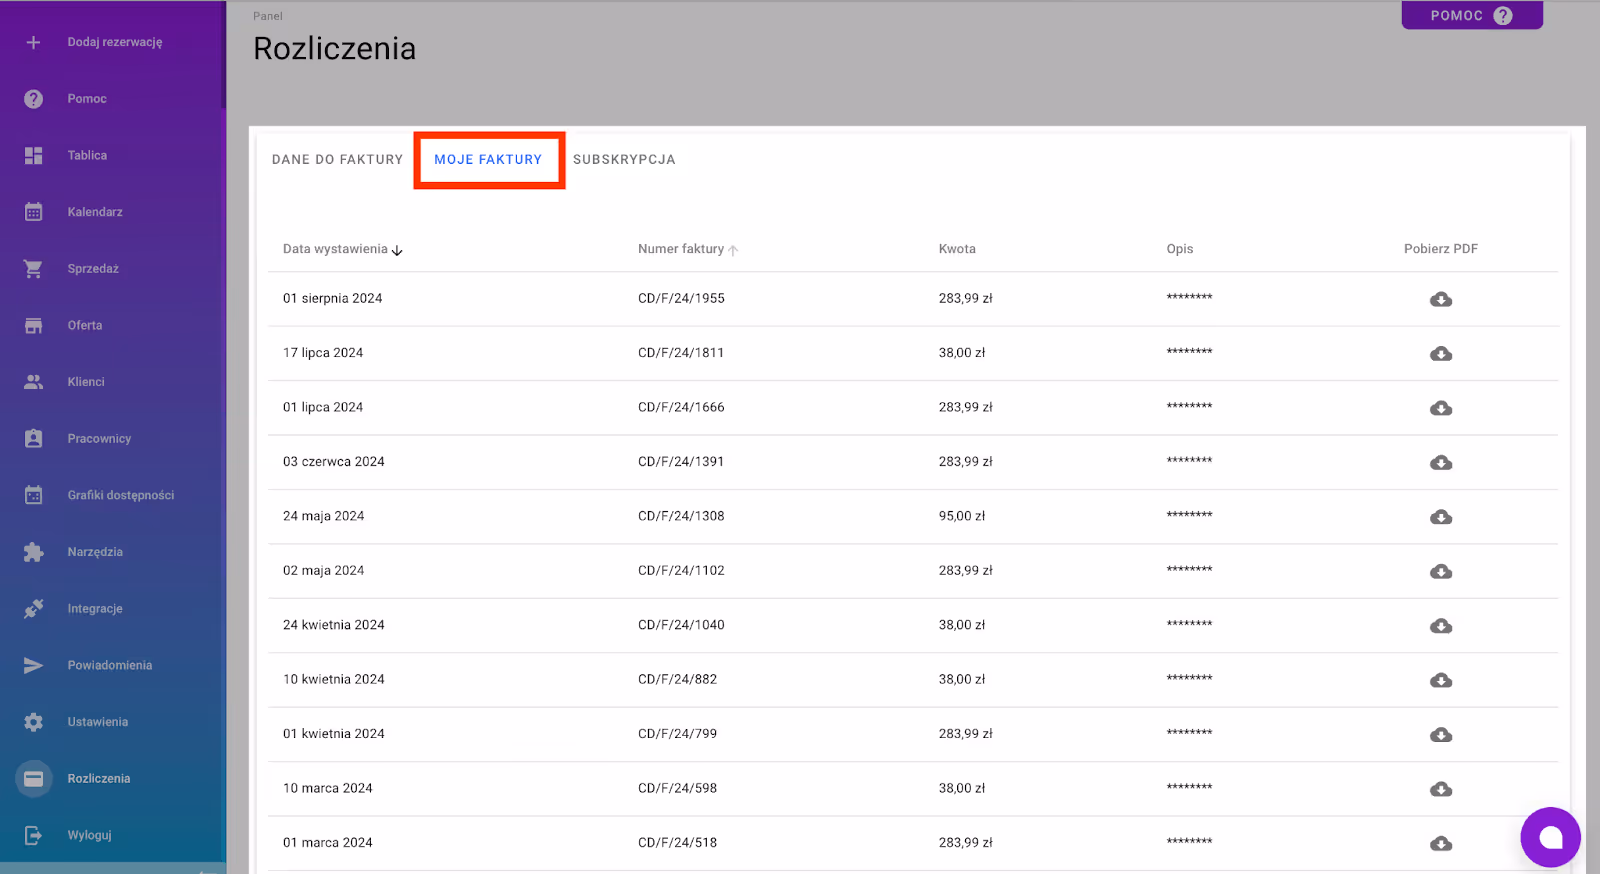Download PDF for invoice CD/F/24/1955
1600x874 pixels.
[x=1440, y=299]
